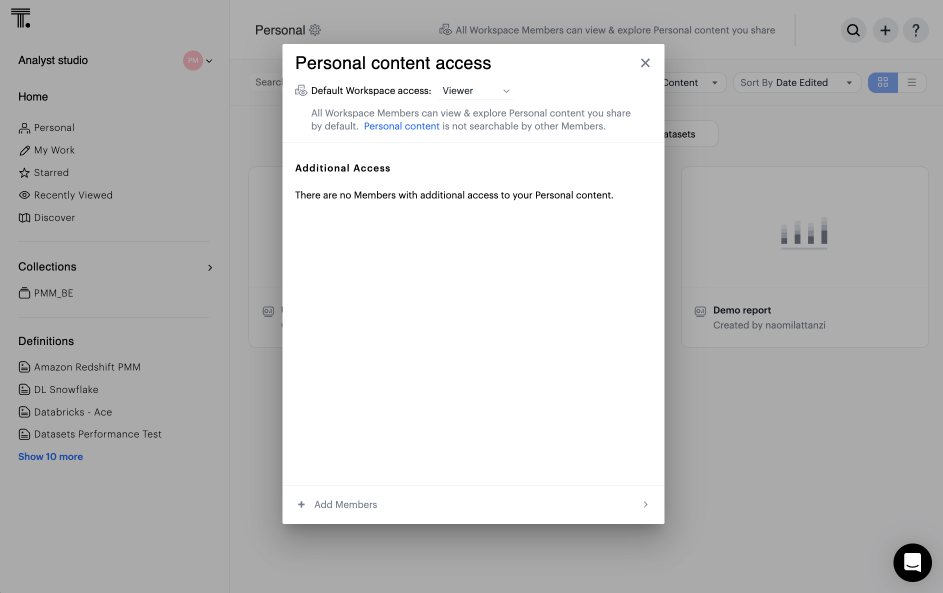Close the Personal content access dialog

coord(645,63)
